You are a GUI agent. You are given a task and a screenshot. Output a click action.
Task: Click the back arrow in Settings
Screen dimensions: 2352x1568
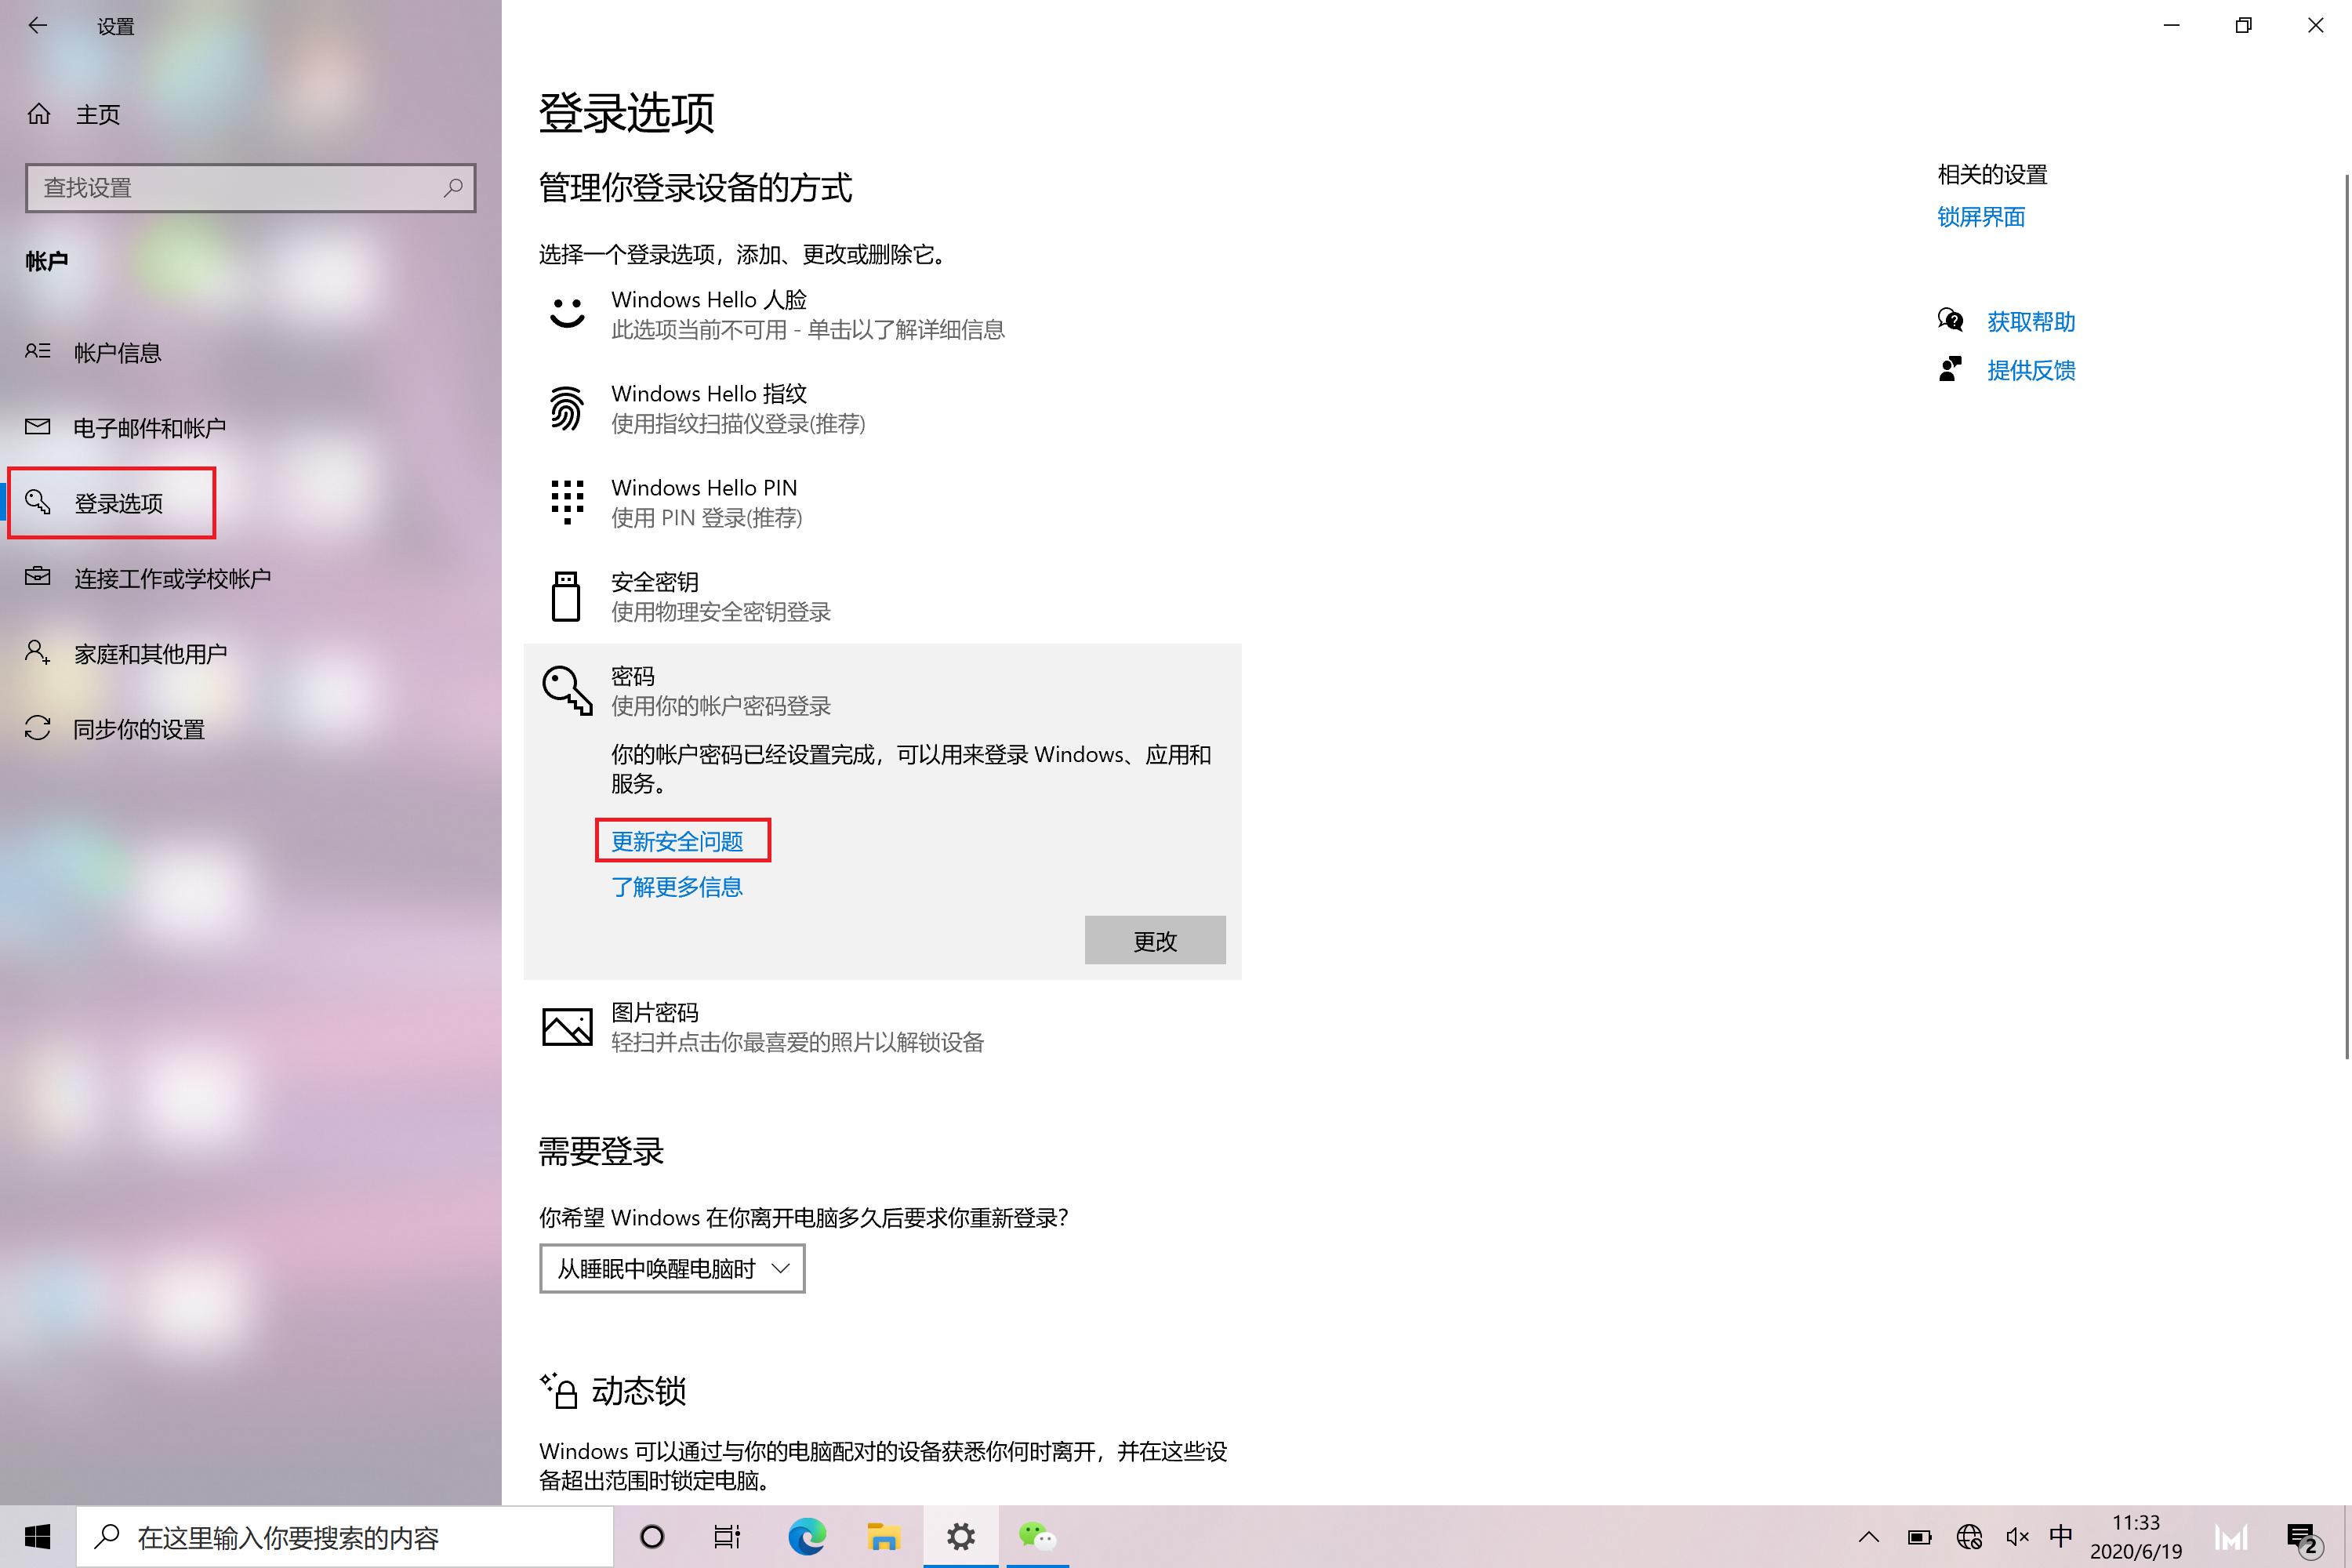tap(38, 26)
